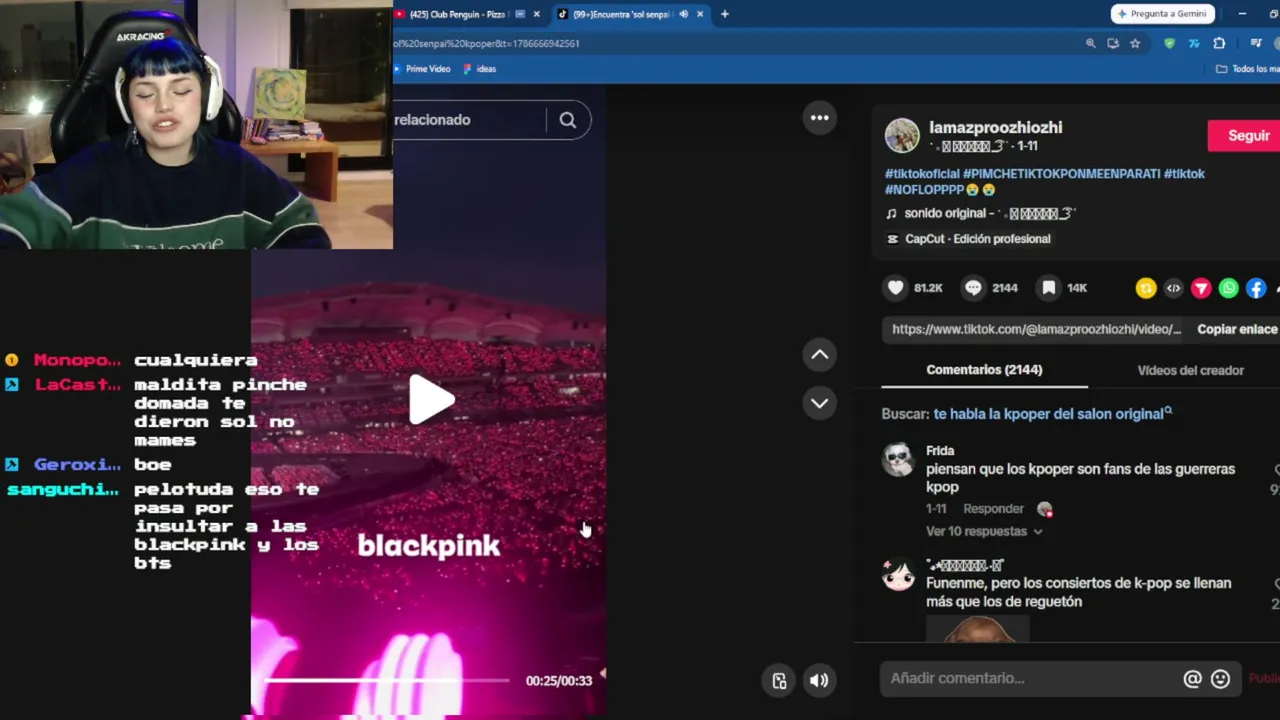Open the three-dots more options menu

pos(819,118)
